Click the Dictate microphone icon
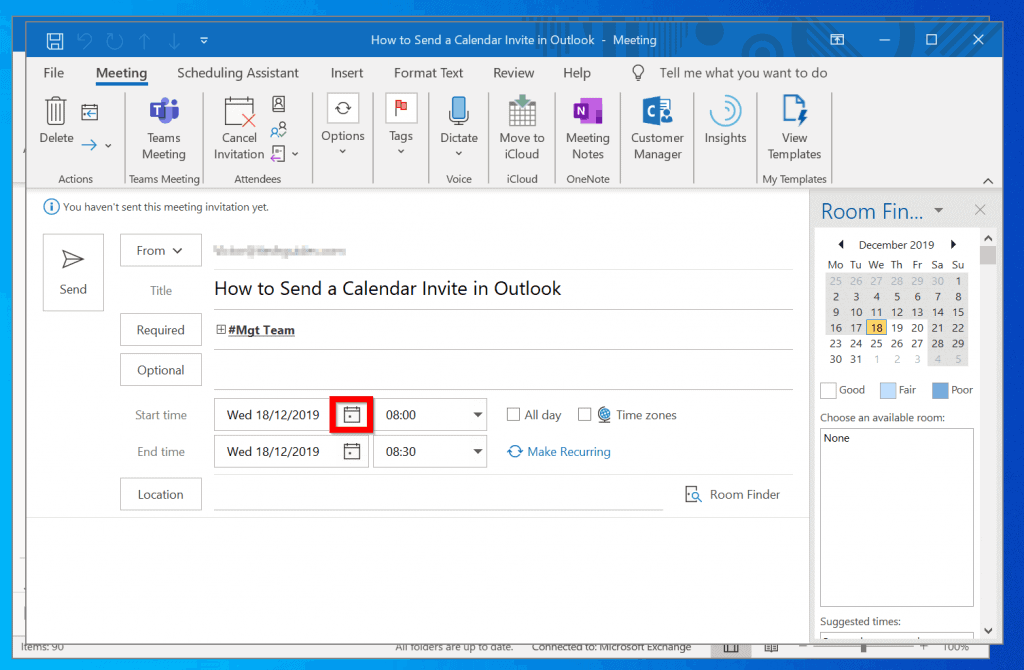 [x=458, y=110]
